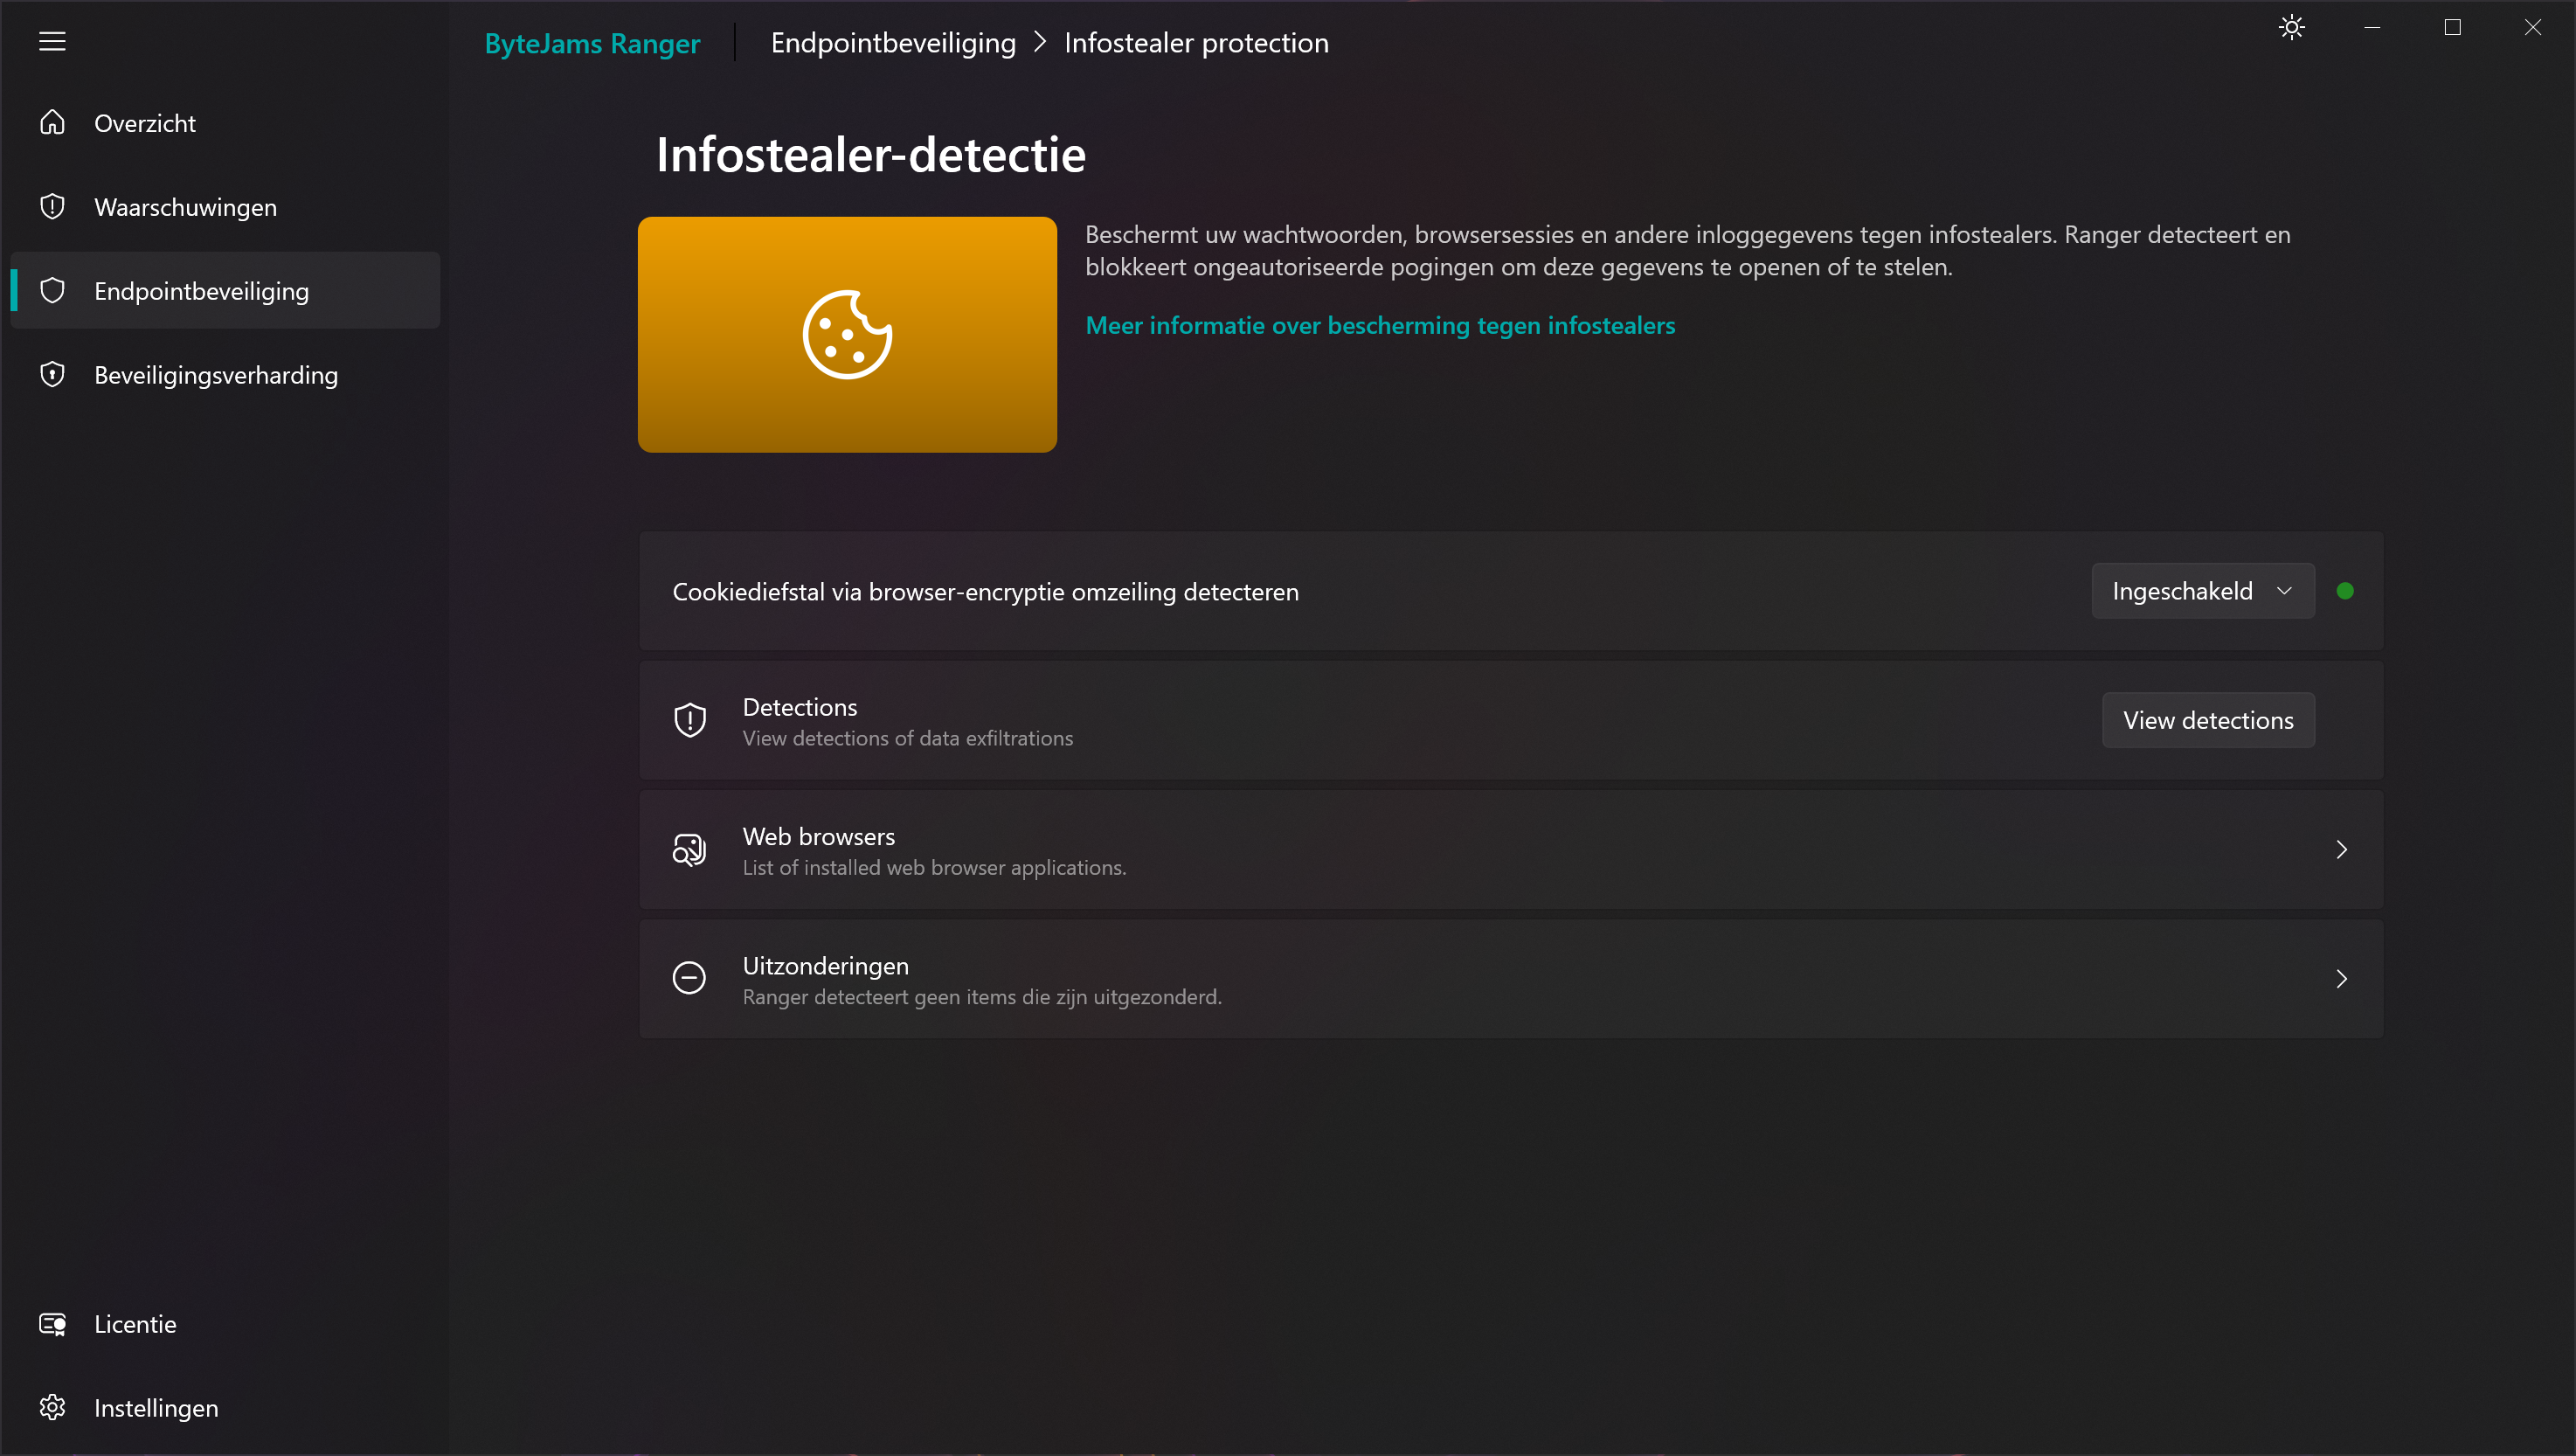2576x1456 pixels.
Task: Click 'Ranger detecteert geen items' description
Action: coord(982,996)
